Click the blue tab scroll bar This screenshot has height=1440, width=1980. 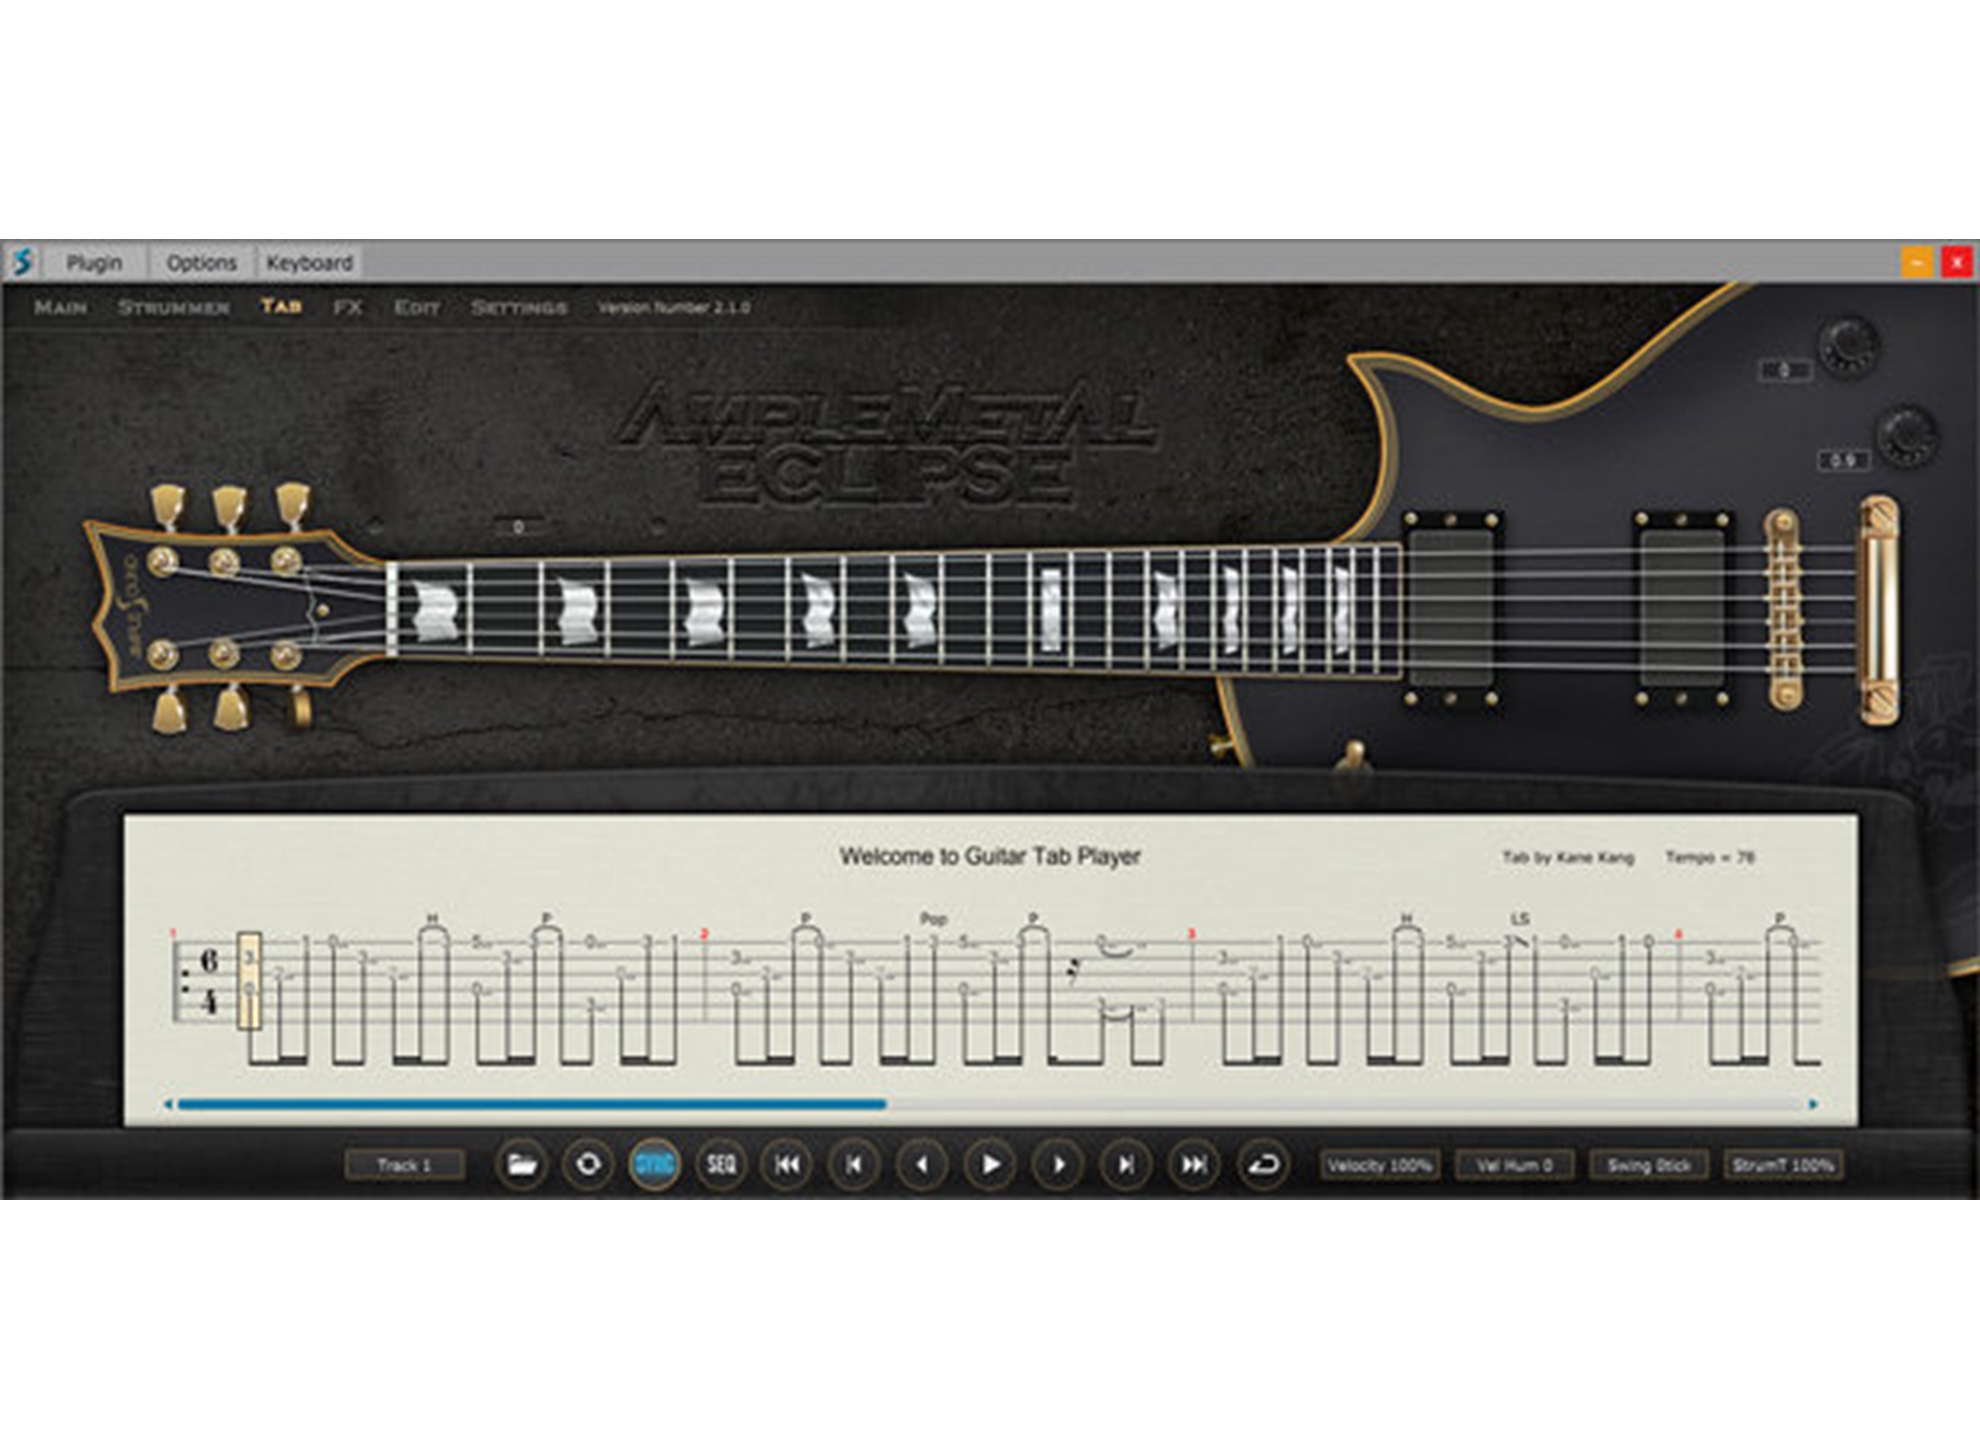click(x=532, y=1105)
